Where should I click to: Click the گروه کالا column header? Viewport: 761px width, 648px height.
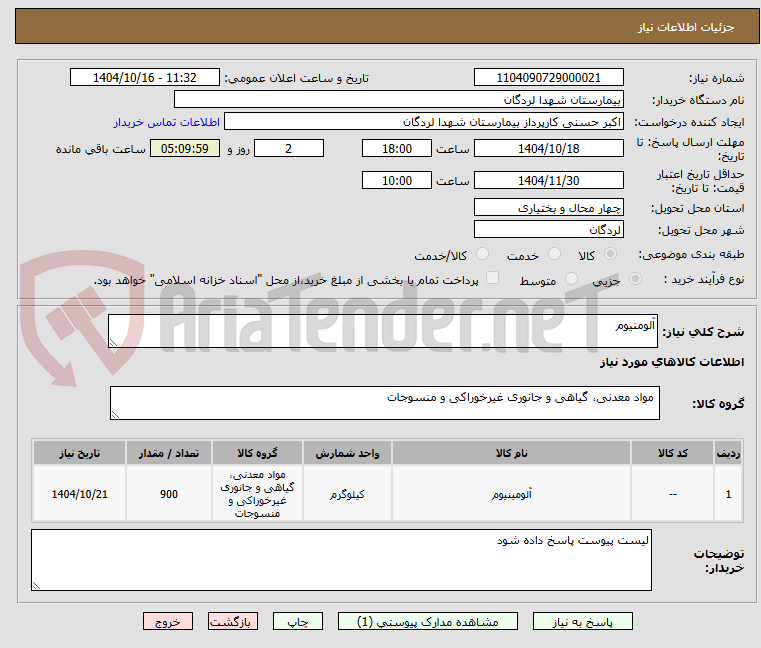click(257, 453)
